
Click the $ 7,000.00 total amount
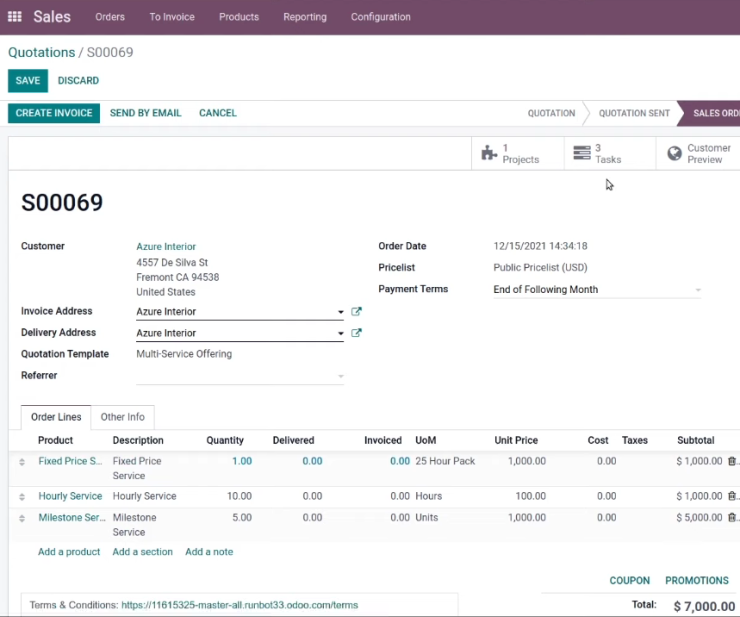tap(704, 606)
